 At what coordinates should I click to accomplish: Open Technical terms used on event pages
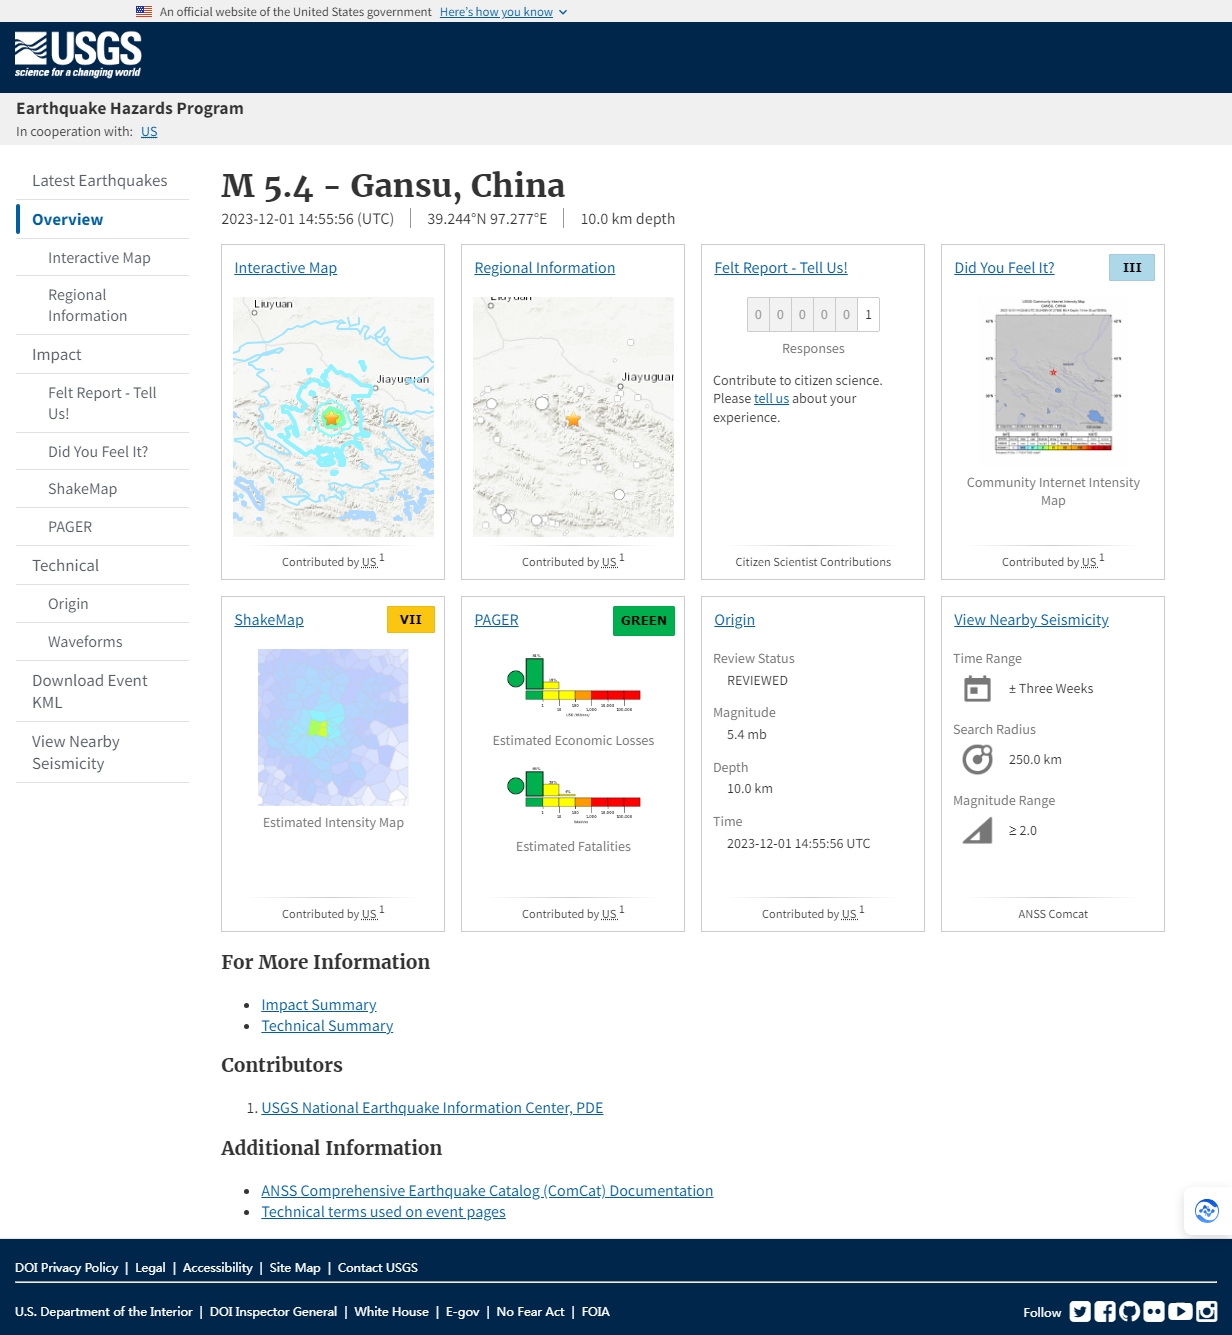(x=383, y=1211)
